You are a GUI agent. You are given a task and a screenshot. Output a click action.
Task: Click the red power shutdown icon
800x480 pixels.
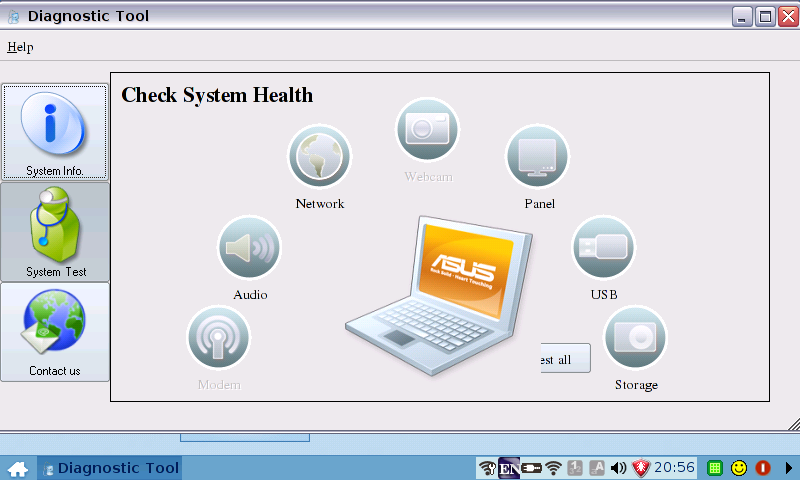point(763,468)
